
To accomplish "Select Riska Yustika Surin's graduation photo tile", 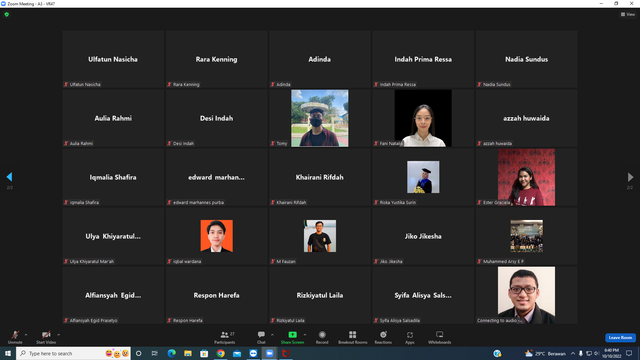I will [x=423, y=177].
